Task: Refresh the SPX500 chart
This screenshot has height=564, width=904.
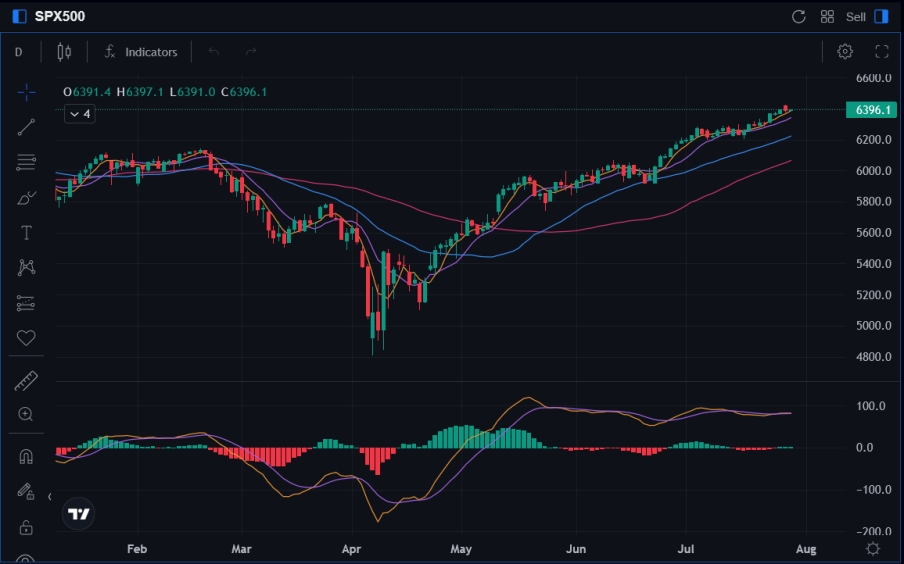Action: tap(798, 17)
